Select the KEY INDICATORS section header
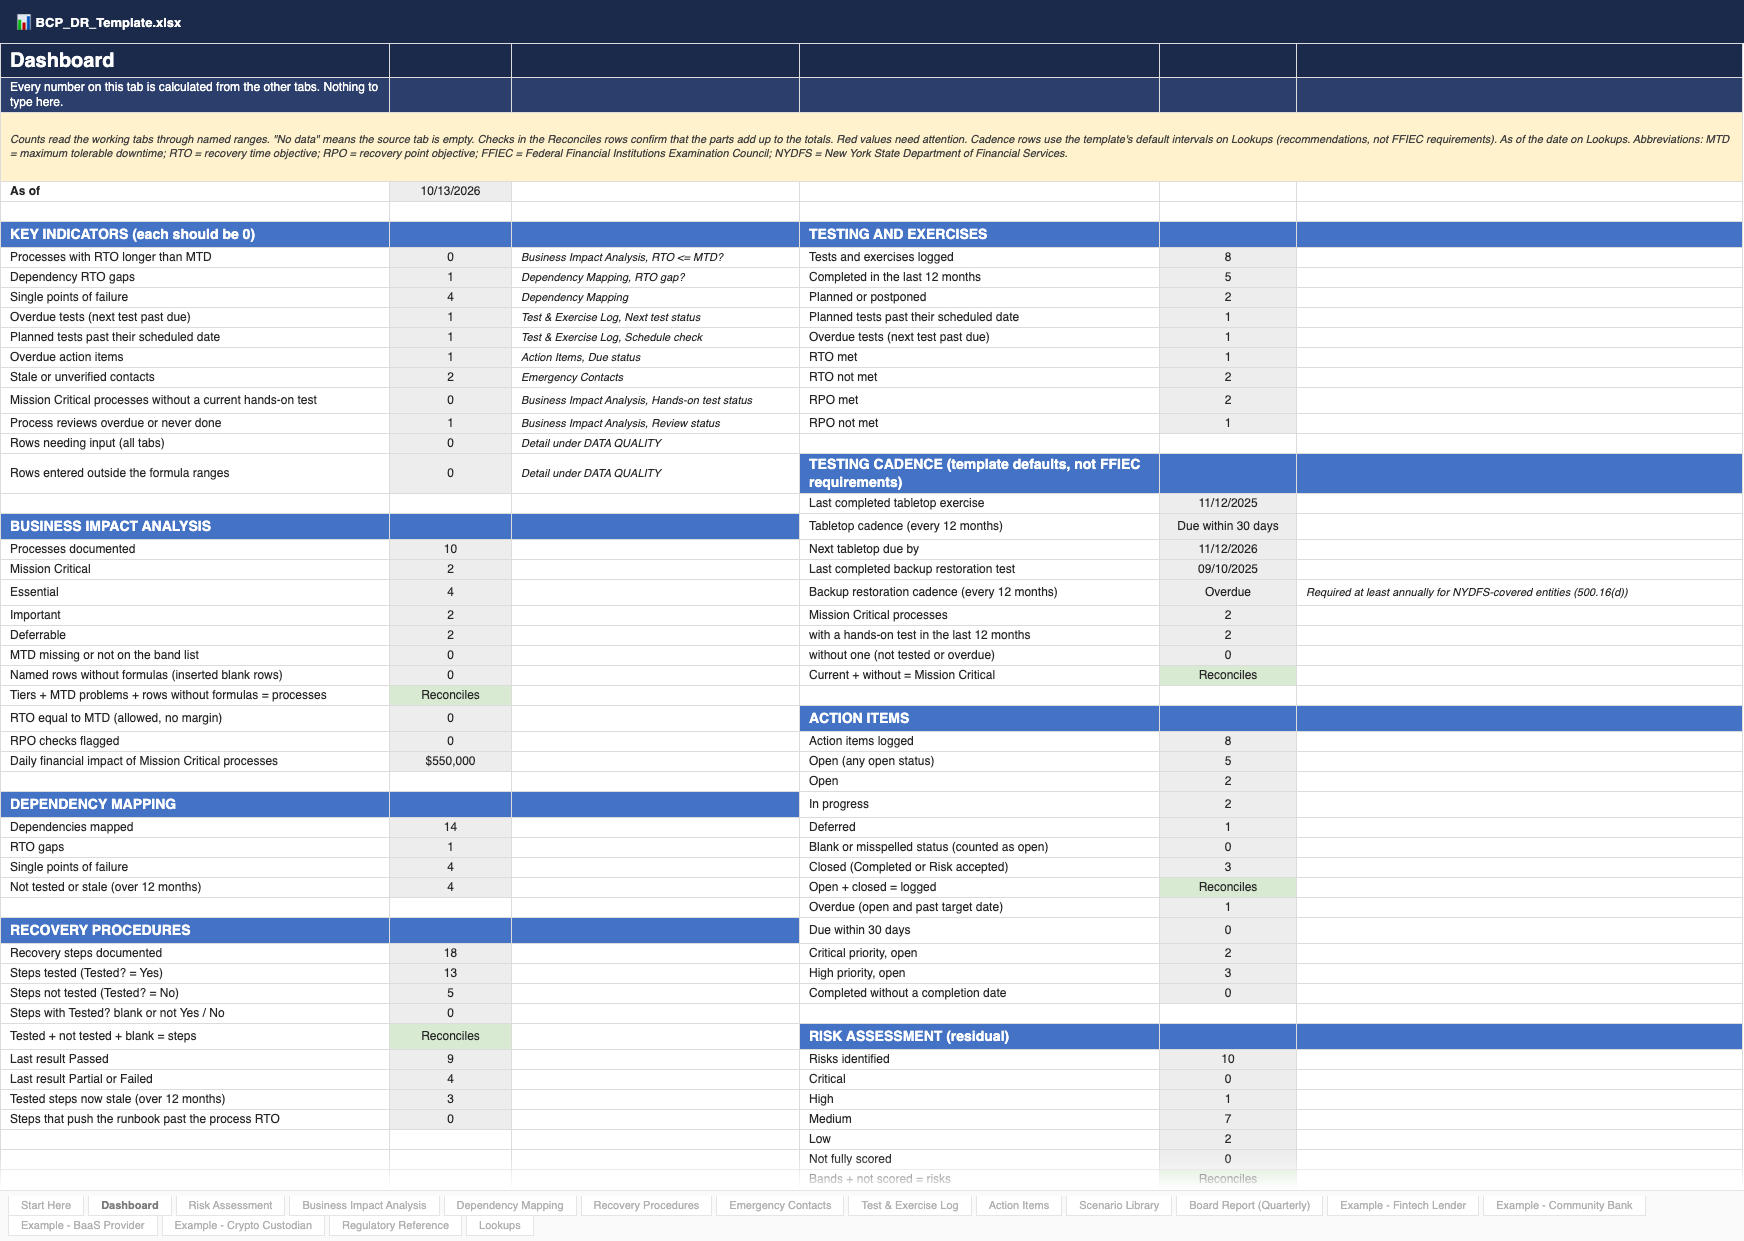 pyautogui.click(x=195, y=234)
